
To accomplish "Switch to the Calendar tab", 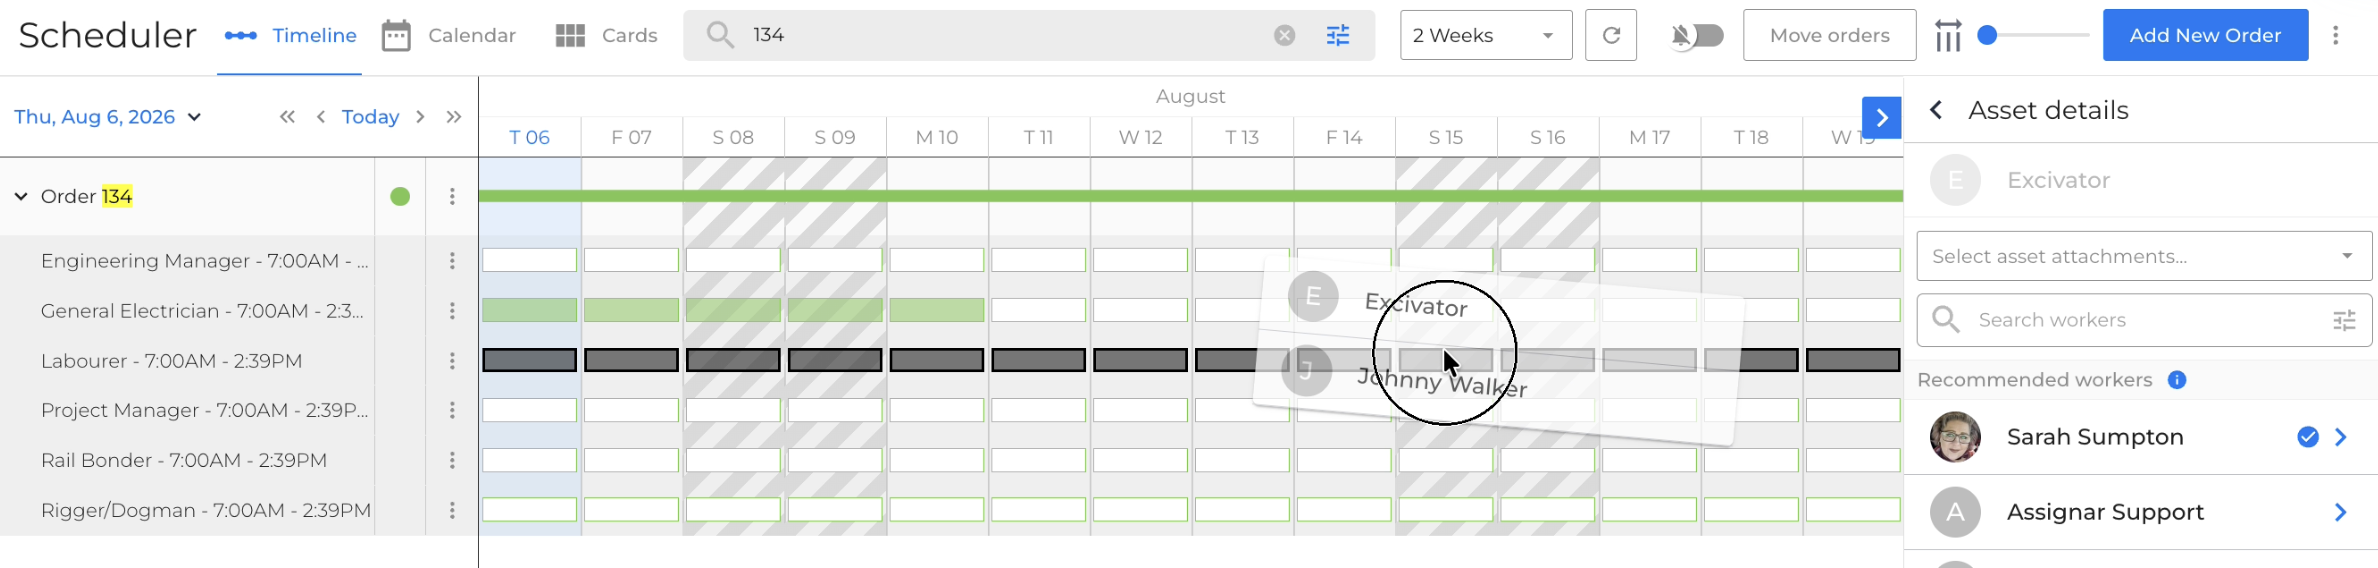I will [449, 36].
